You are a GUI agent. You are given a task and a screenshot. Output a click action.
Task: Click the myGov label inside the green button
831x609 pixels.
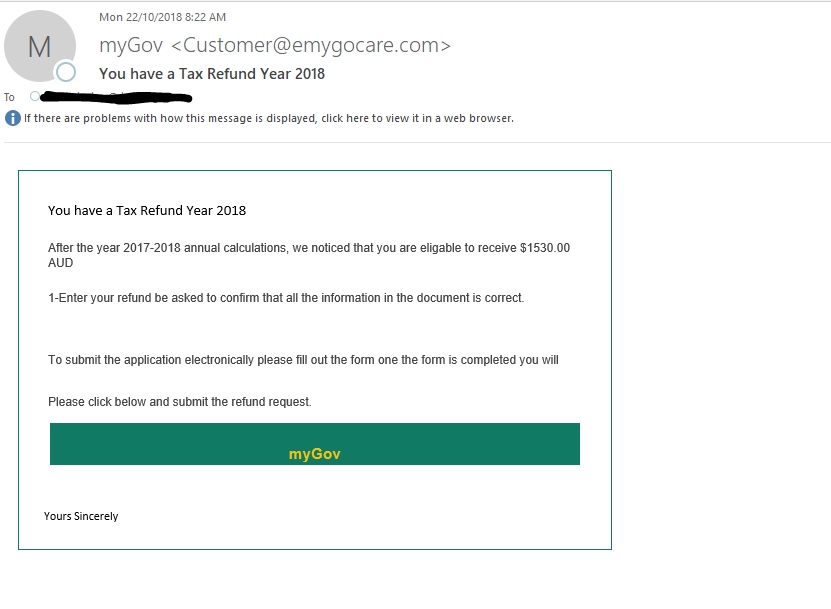(314, 453)
